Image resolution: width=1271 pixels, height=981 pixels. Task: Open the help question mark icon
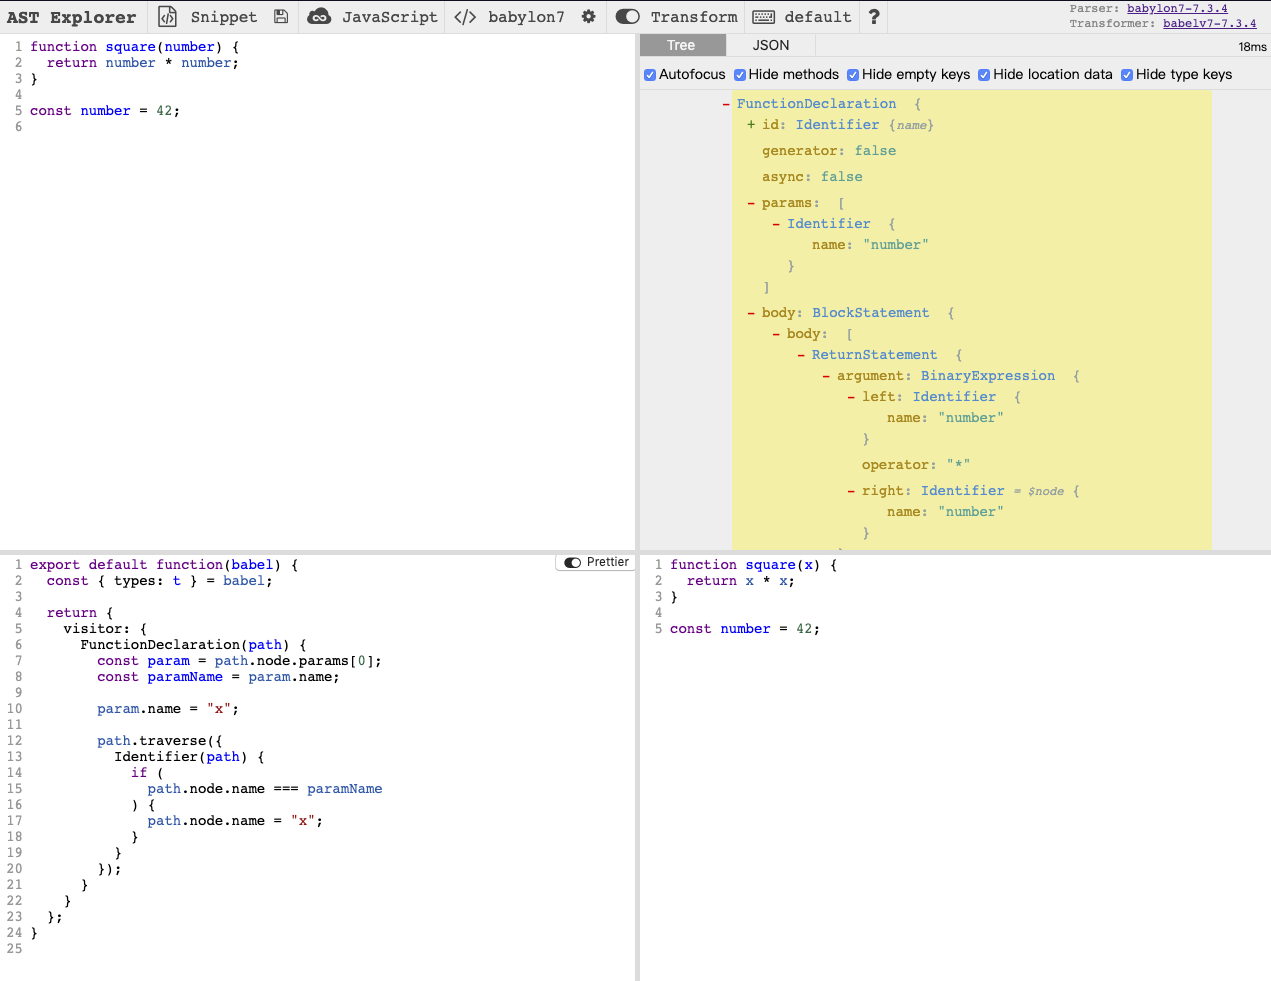tap(874, 17)
